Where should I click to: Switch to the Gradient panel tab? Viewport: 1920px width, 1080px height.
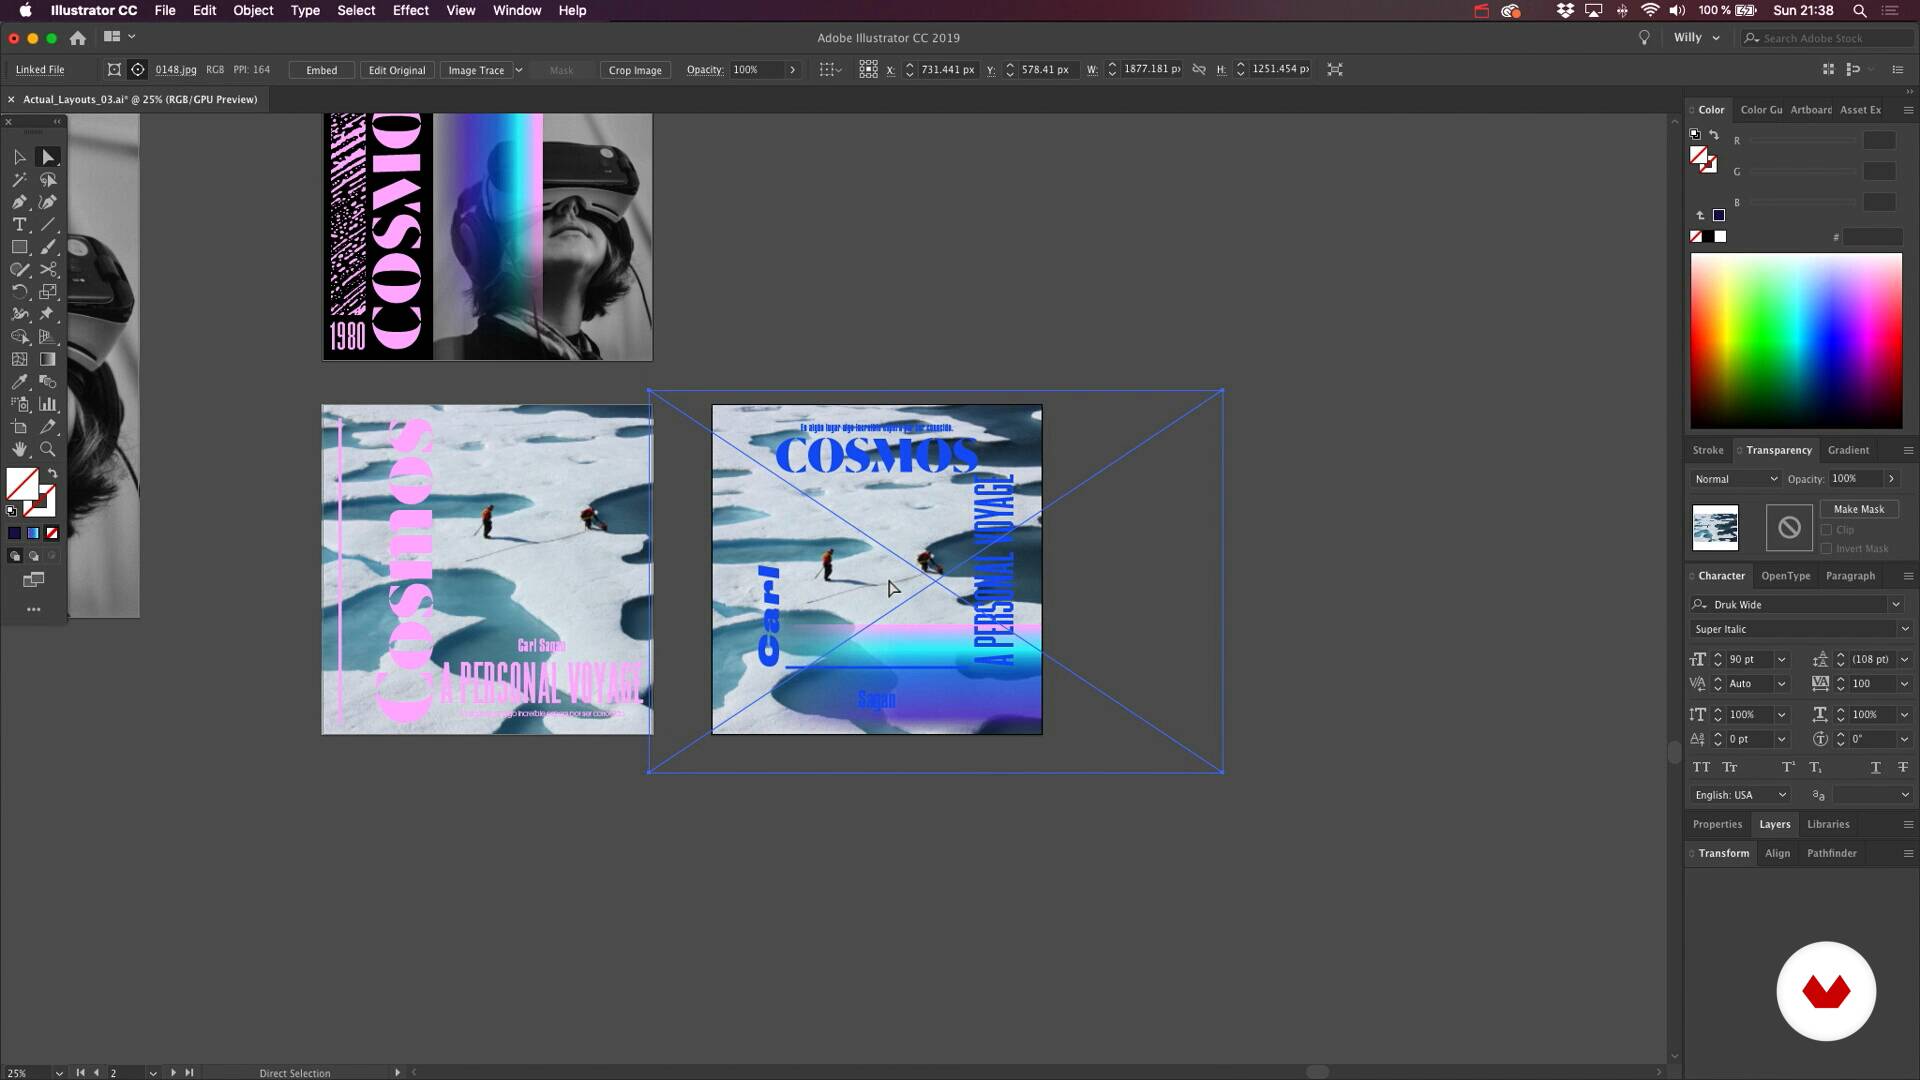coord(1848,450)
